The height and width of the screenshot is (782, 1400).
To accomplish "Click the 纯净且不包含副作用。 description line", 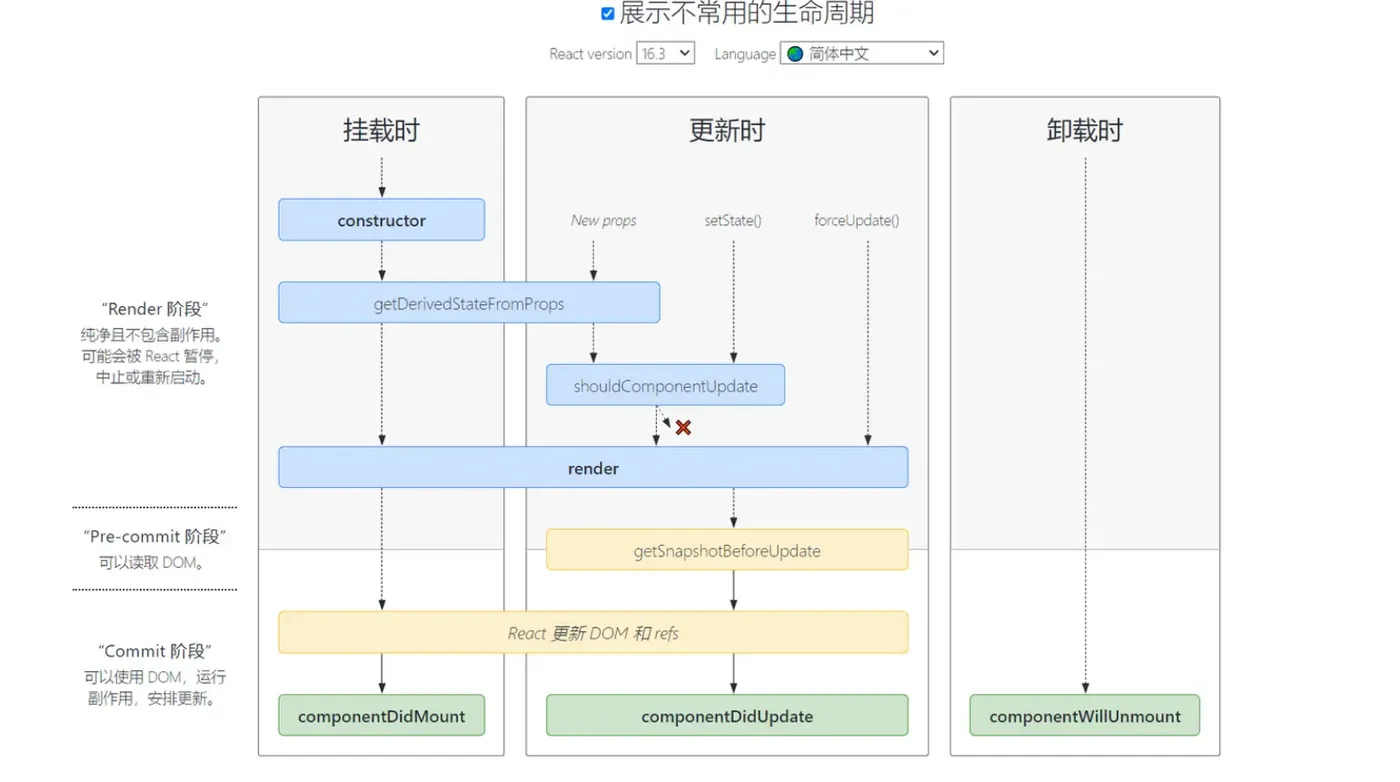I will pos(152,335).
